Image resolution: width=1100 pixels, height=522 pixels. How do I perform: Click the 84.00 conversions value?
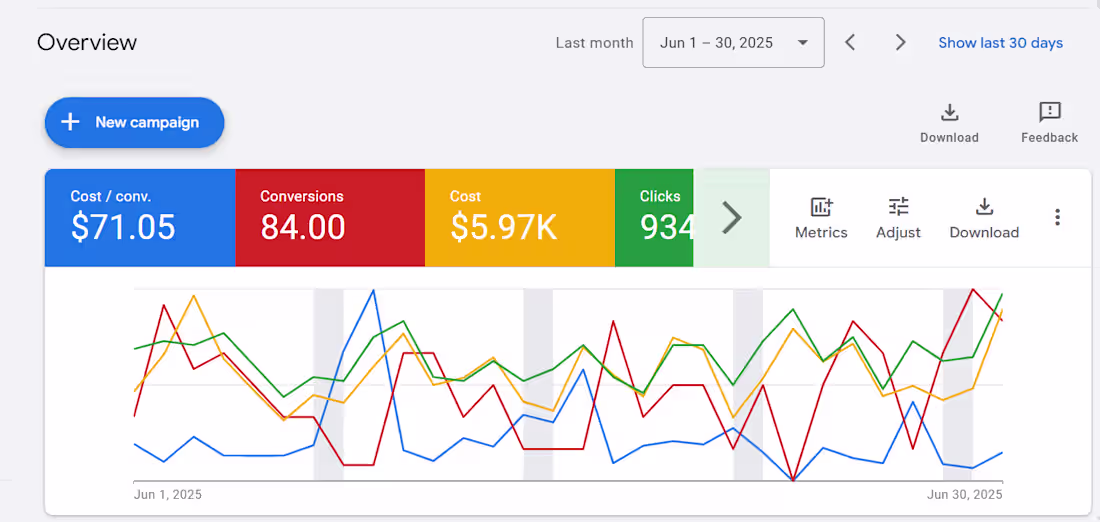(x=303, y=227)
